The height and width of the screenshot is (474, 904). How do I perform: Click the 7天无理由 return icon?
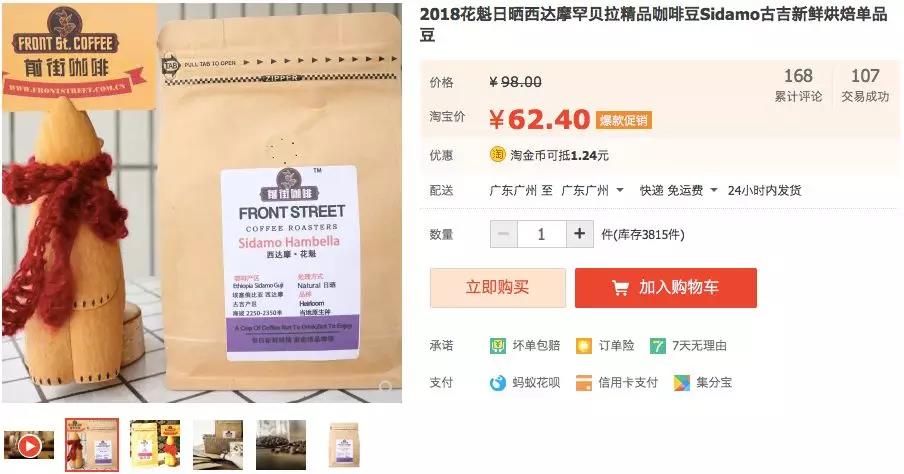[658, 346]
